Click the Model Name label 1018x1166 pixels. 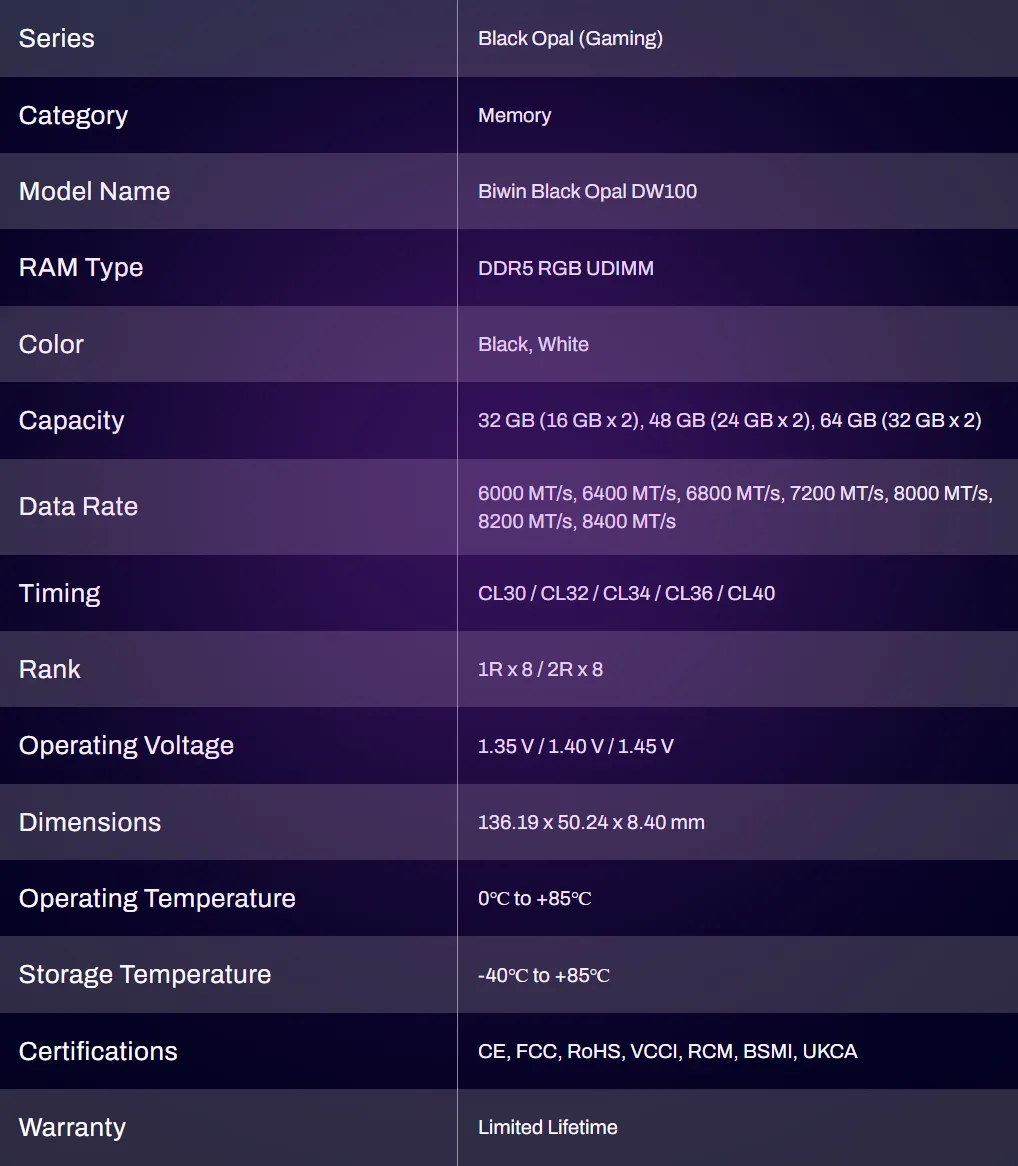94,192
